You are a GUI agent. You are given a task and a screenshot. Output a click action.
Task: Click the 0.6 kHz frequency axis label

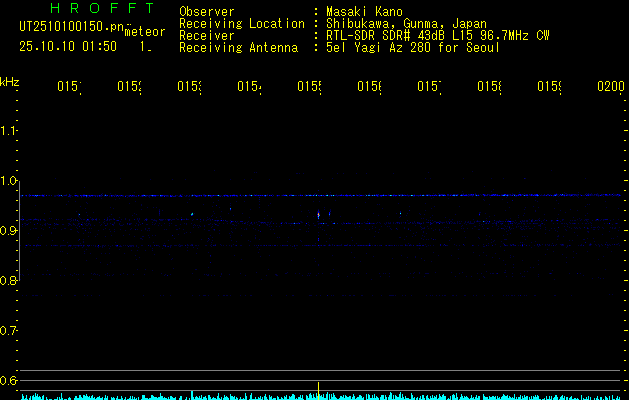pos(9,380)
